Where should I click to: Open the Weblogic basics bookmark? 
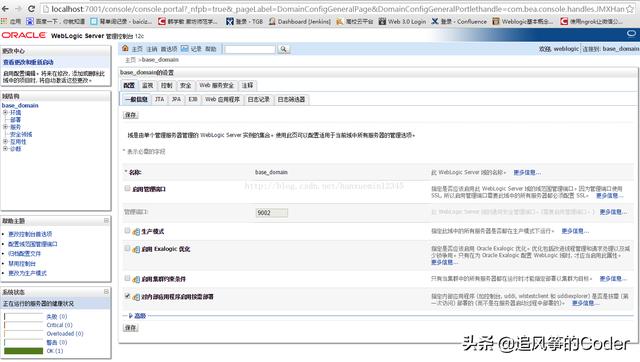click(x=522, y=21)
